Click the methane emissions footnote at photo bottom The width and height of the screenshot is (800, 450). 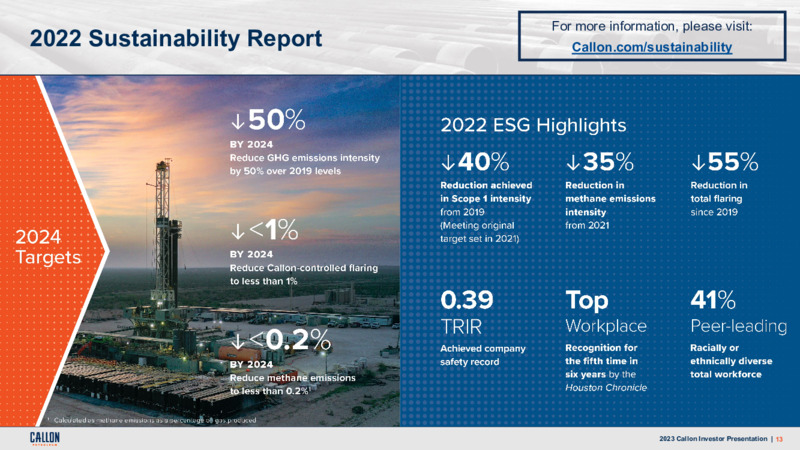point(152,420)
